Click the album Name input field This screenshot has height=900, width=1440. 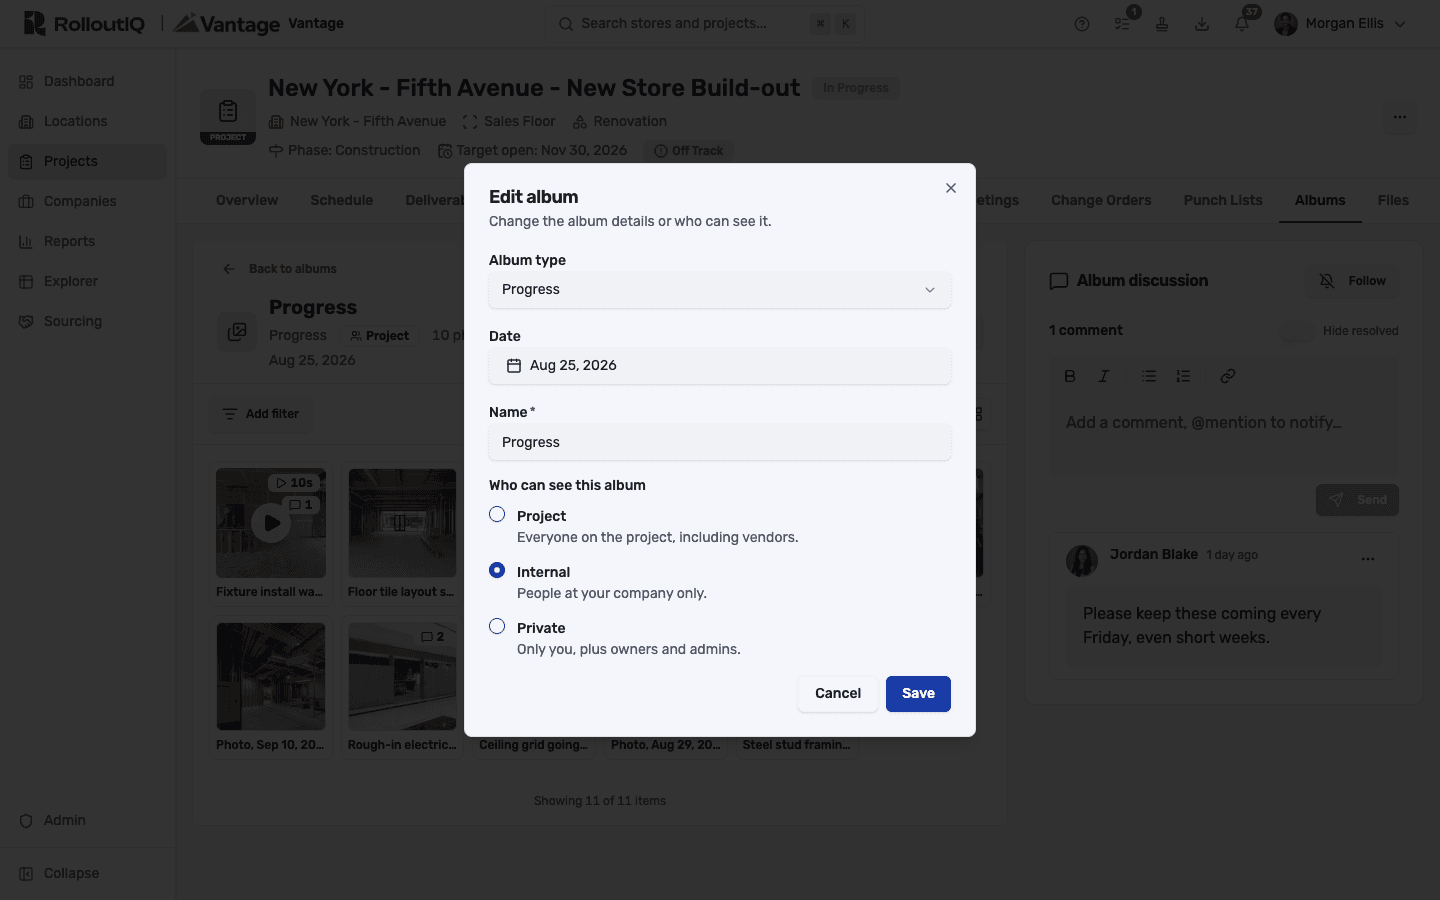tap(720, 442)
